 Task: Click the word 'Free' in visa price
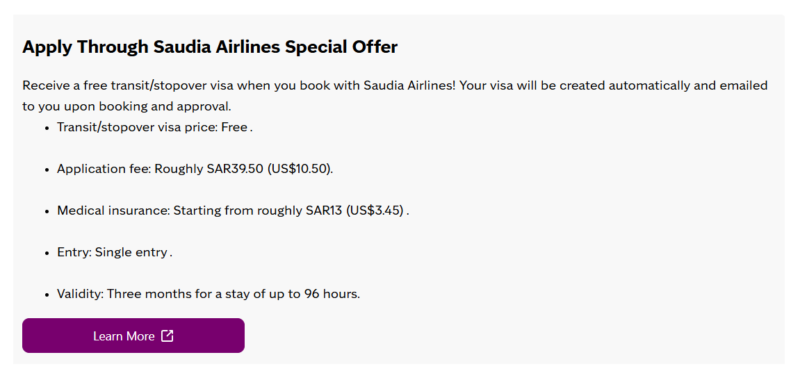click(234, 127)
